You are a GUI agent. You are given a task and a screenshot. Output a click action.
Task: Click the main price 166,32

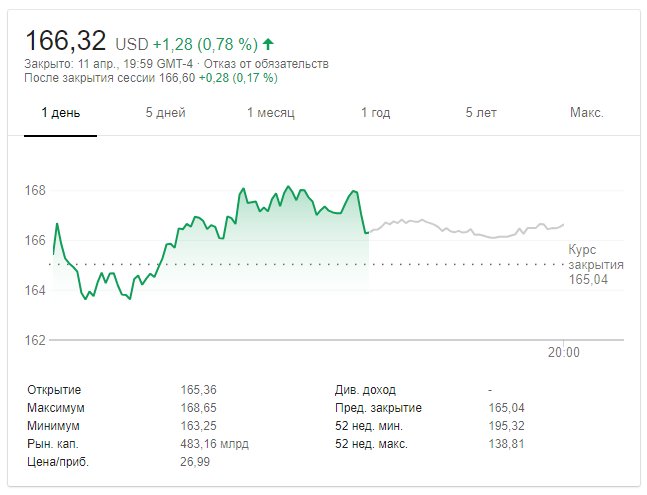66,42
